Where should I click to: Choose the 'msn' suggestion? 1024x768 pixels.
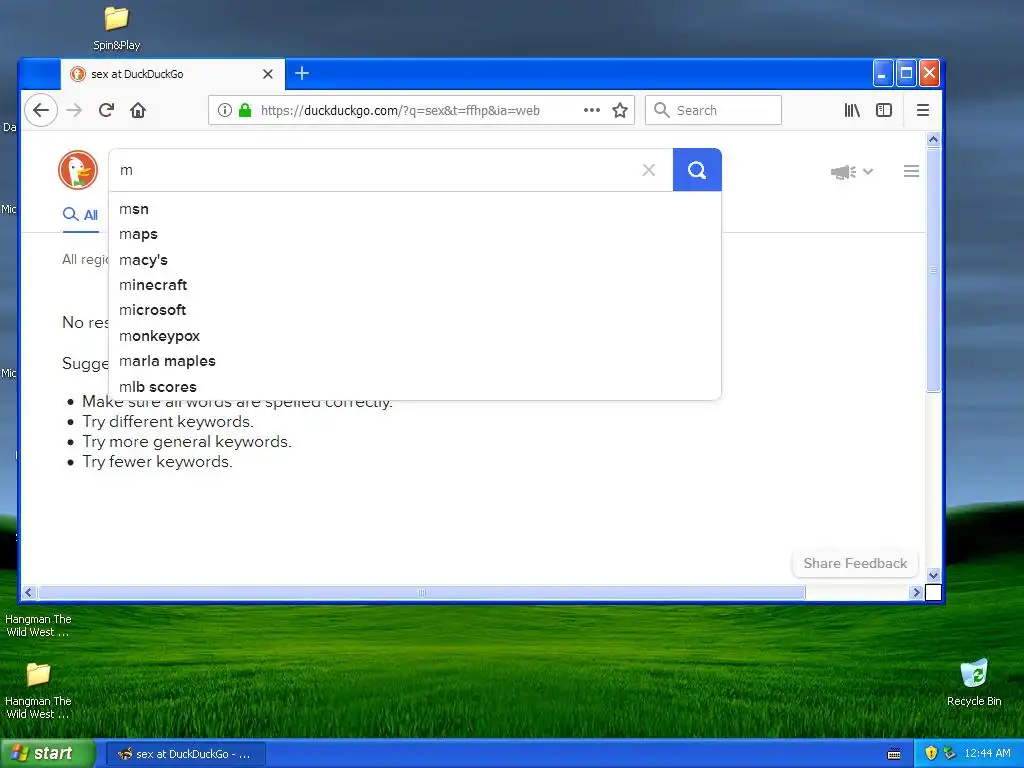[x=415, y=209]
